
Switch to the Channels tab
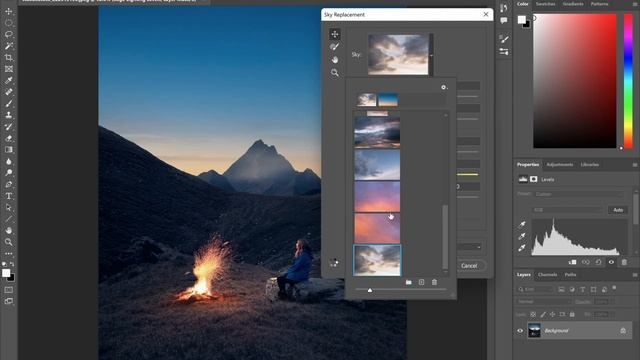click(x=547, y=275)
